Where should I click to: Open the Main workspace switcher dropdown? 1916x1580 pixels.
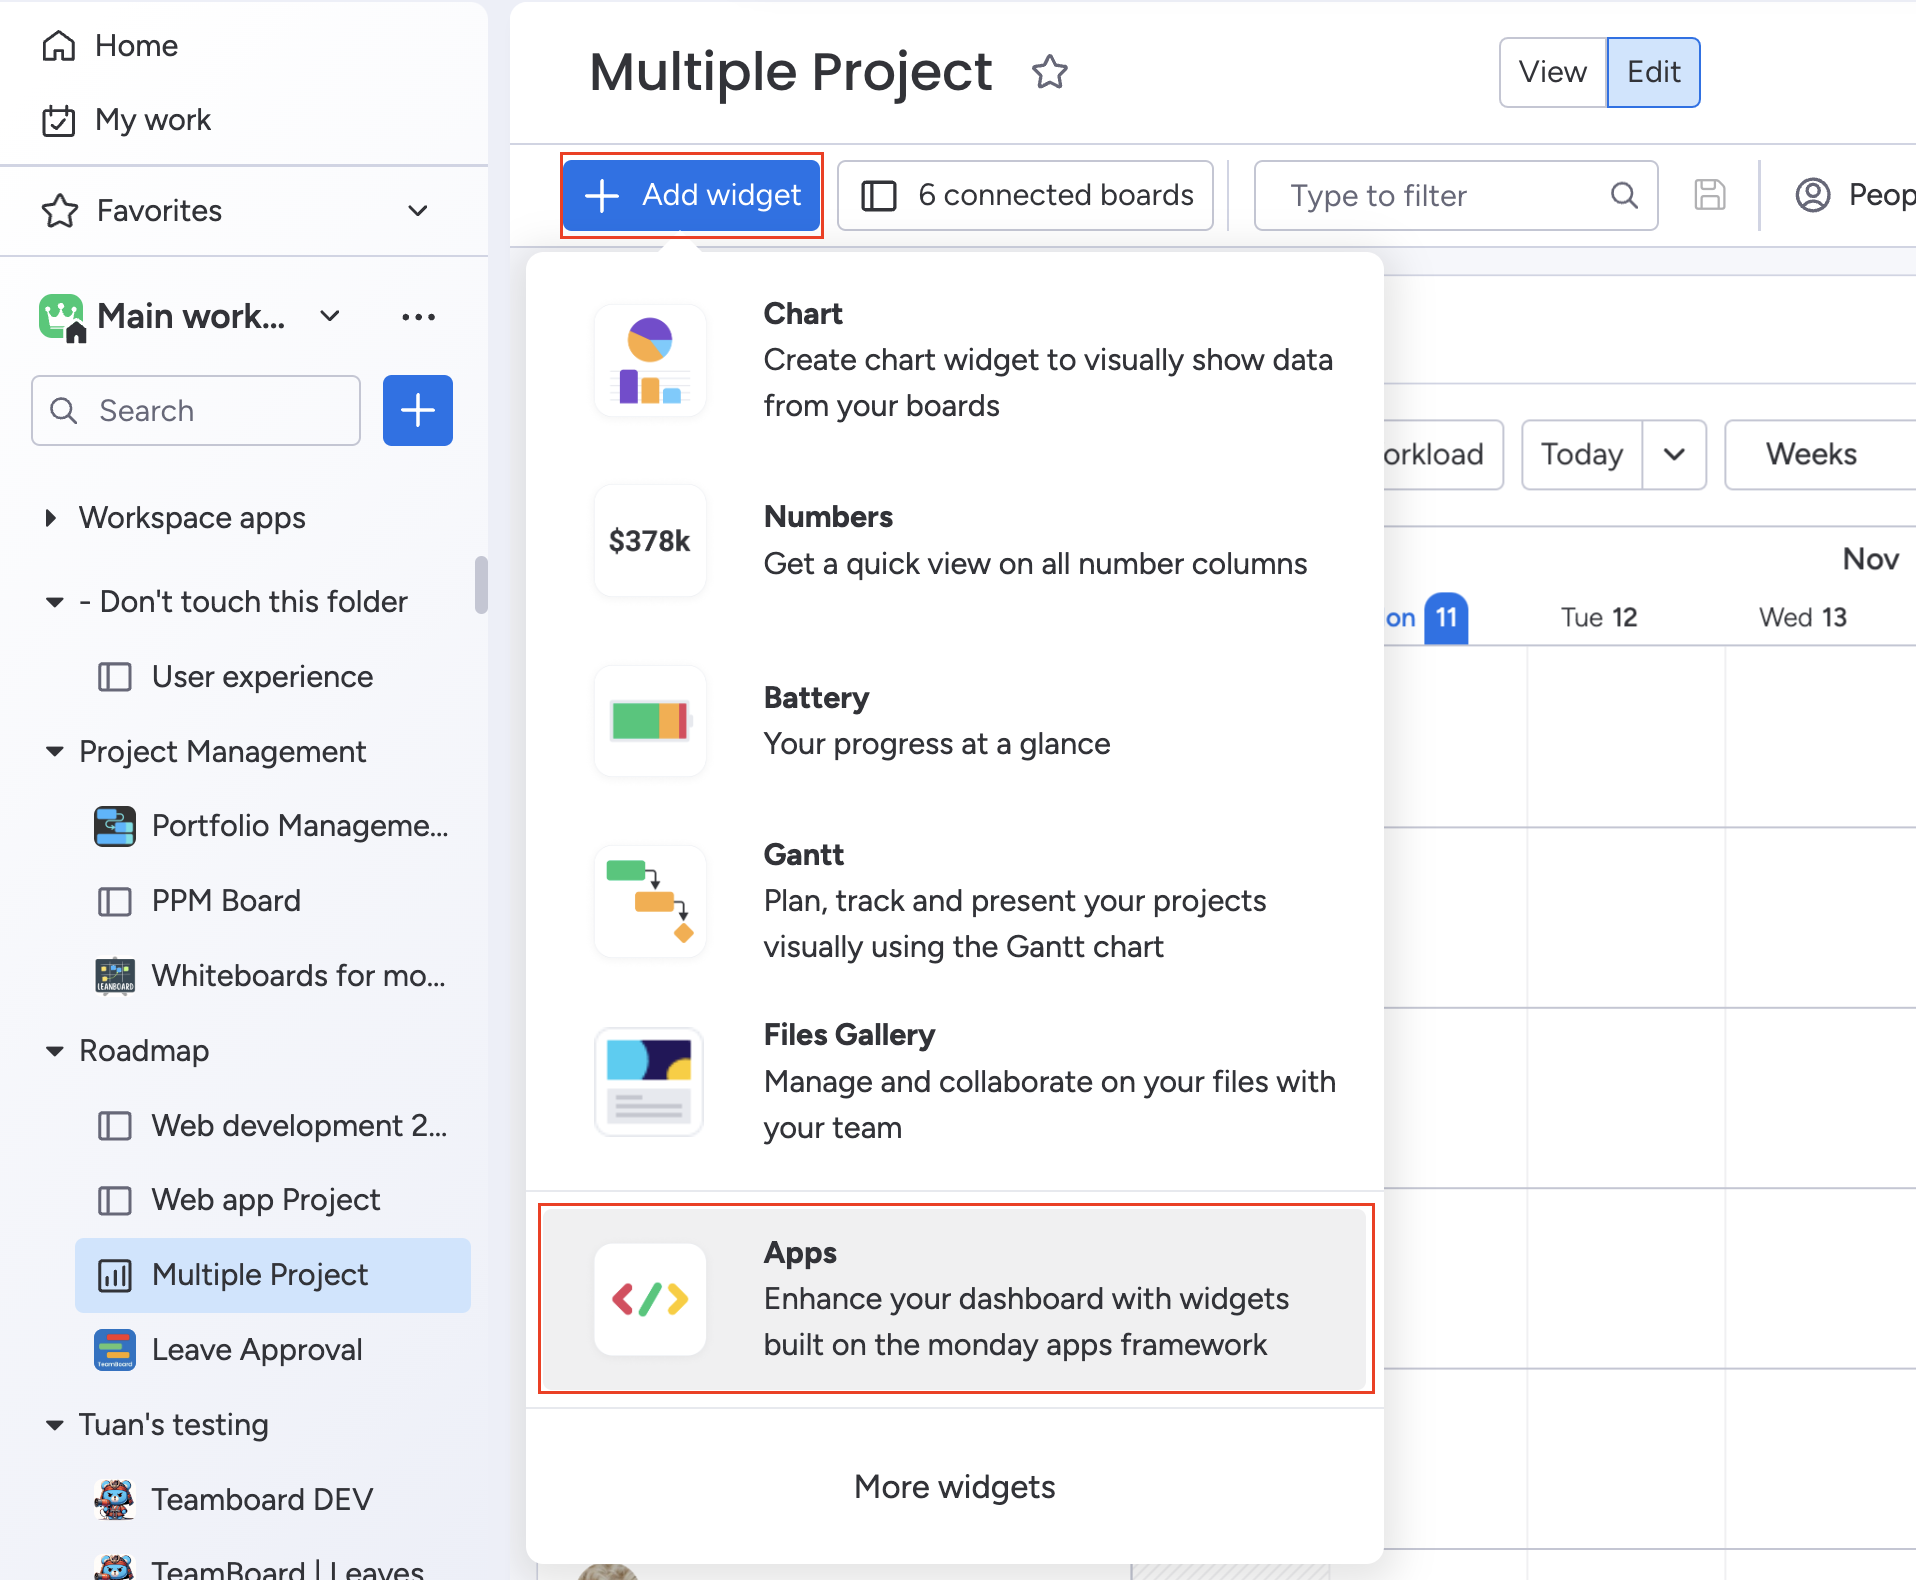pyautogui.click(x=330, y=317)
